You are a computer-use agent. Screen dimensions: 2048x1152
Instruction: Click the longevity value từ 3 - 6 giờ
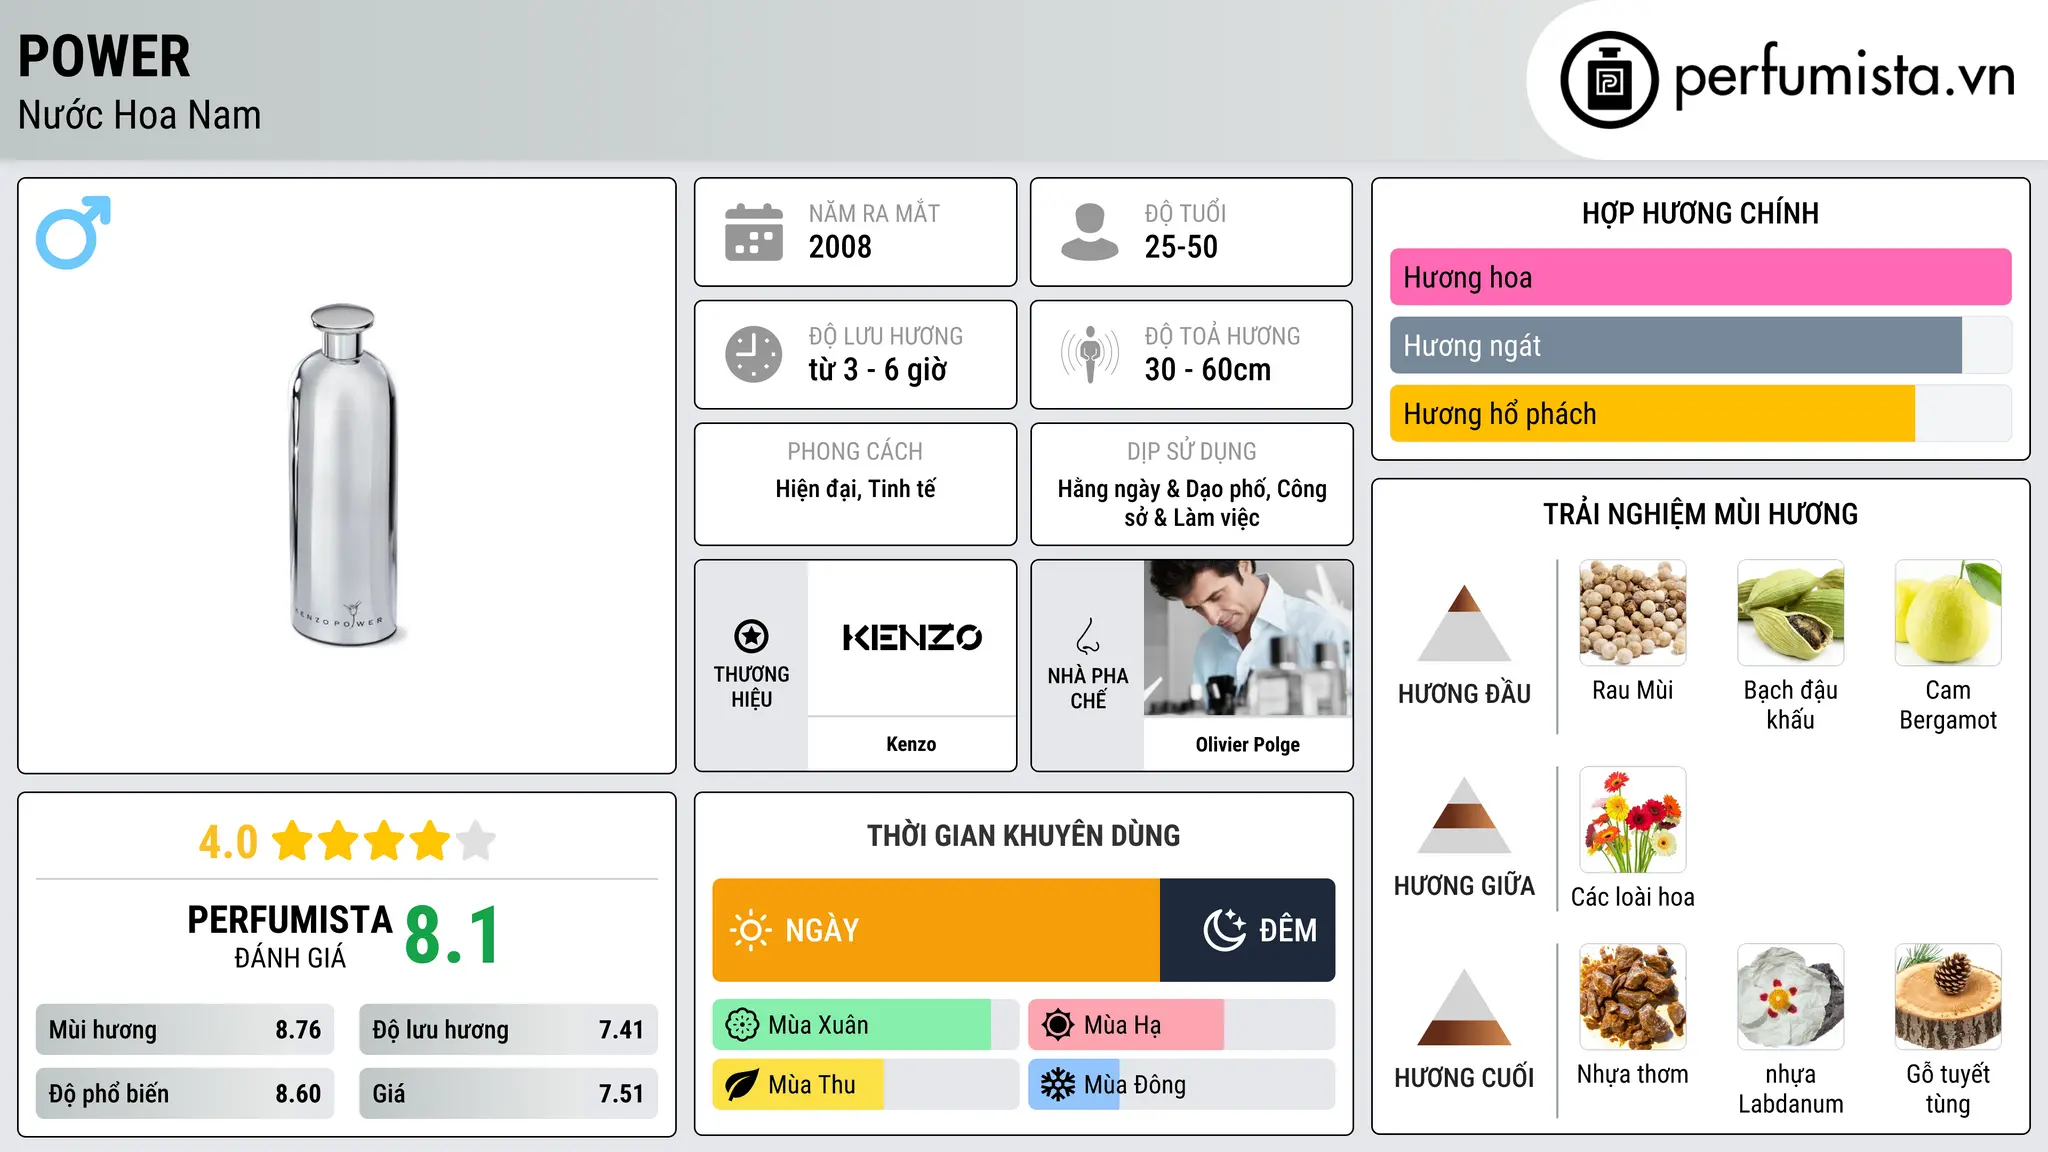pyautogui.click(x=878, y=370)
